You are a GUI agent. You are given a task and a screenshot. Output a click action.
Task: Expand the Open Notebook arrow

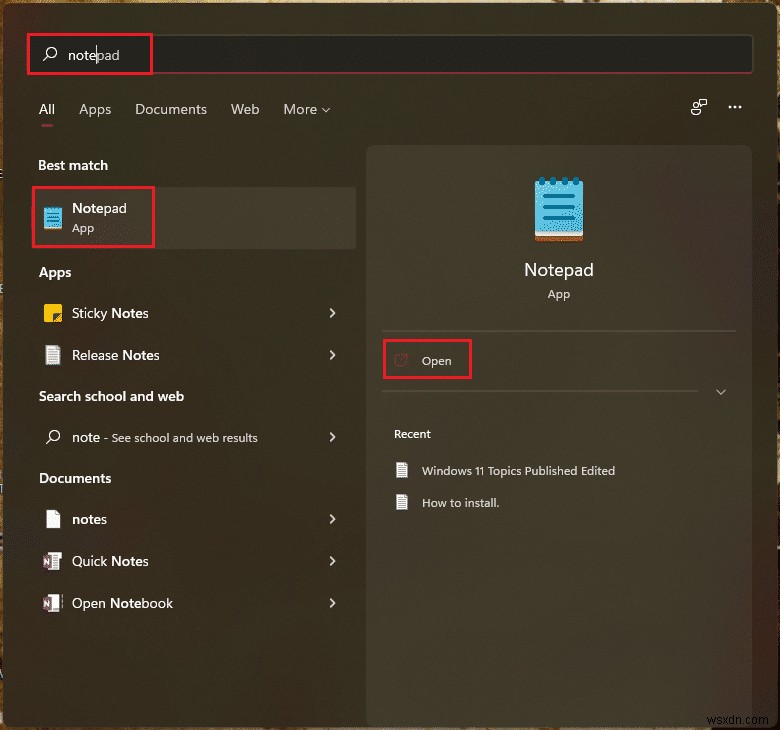click(x=332, y=603)
